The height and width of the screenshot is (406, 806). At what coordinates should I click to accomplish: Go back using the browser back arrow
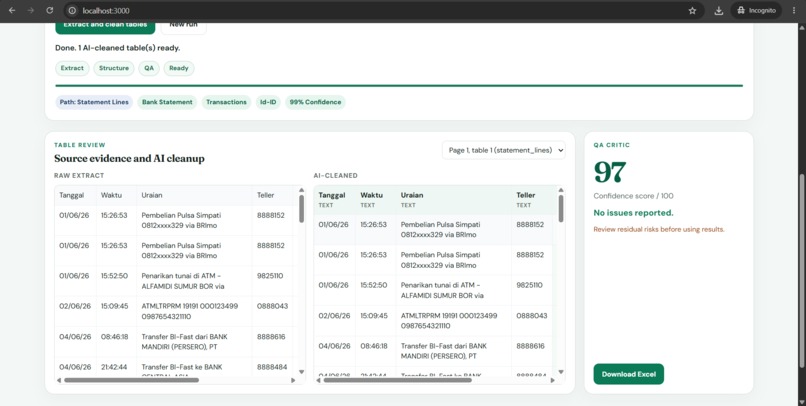coord(12,10)
